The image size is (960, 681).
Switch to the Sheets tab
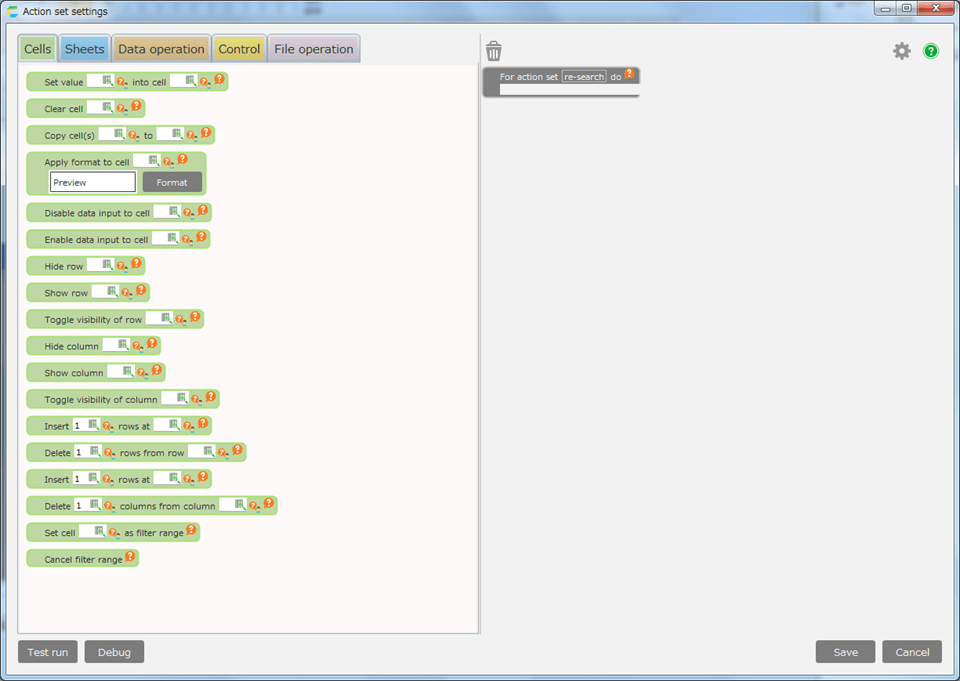pos(84,49)
